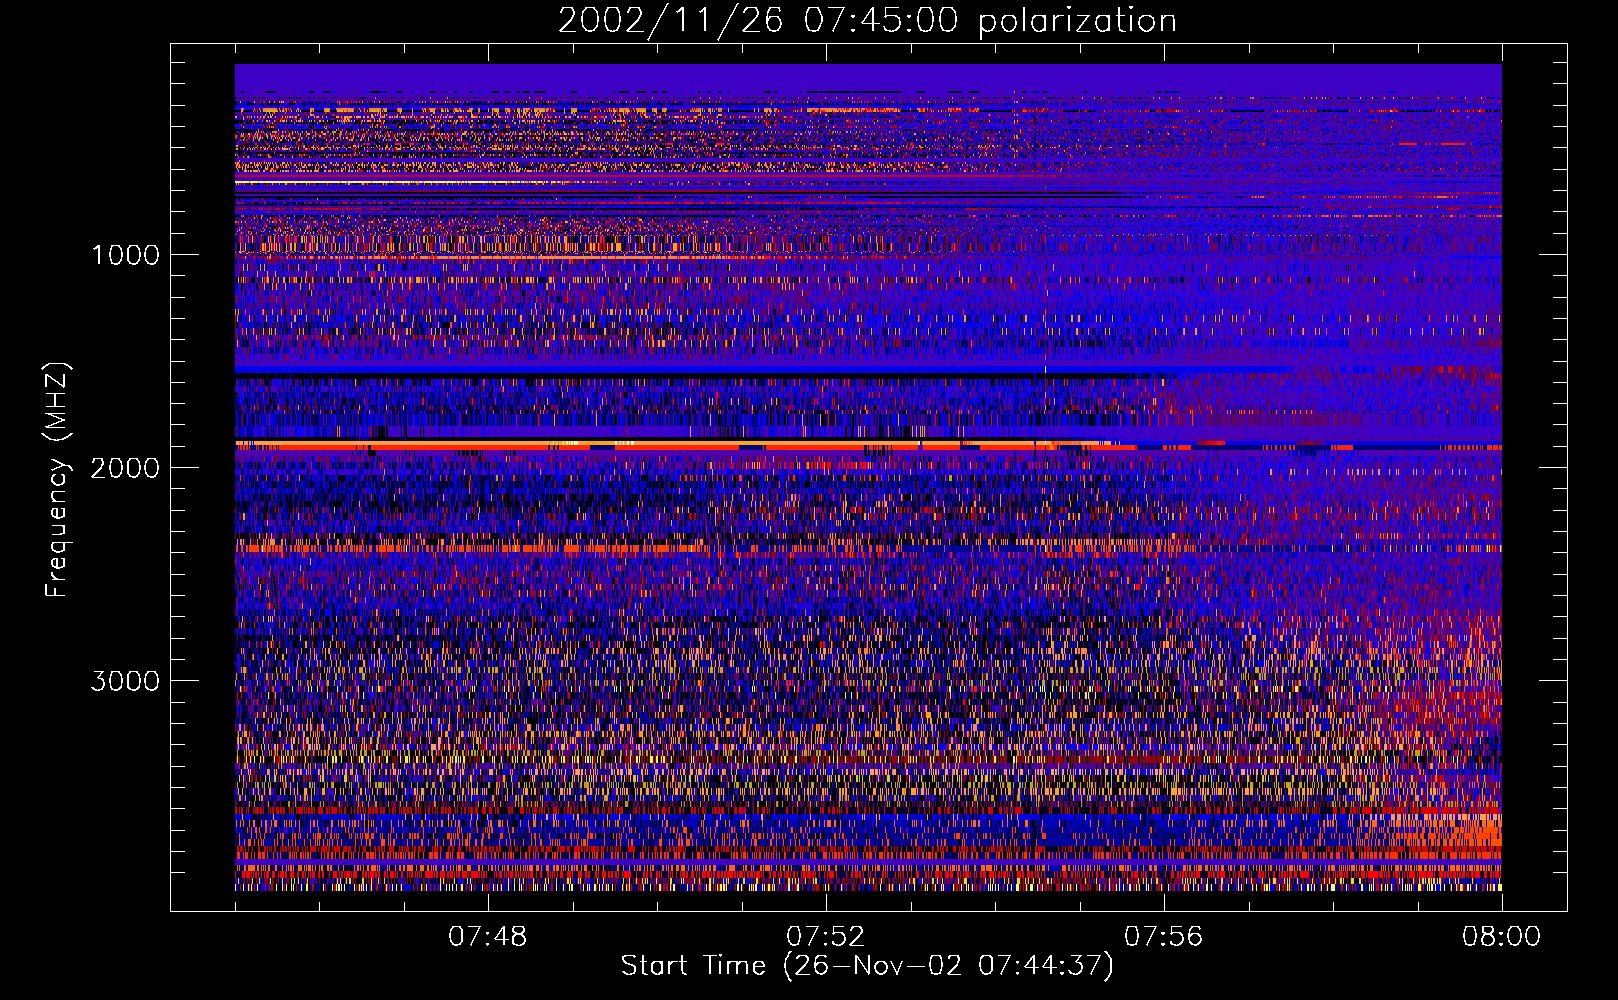Click the "3000" frequency tick label
This screenshot has height=1000, width=1618.
(x=125, y=681)
